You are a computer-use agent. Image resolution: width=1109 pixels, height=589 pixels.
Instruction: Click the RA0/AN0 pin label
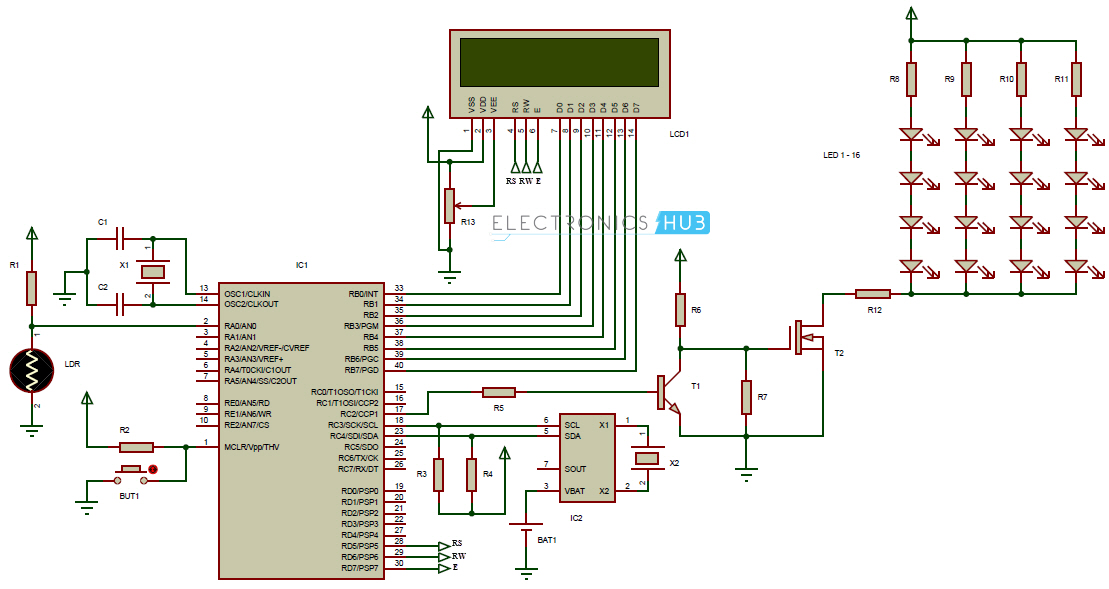click(240, 326)
